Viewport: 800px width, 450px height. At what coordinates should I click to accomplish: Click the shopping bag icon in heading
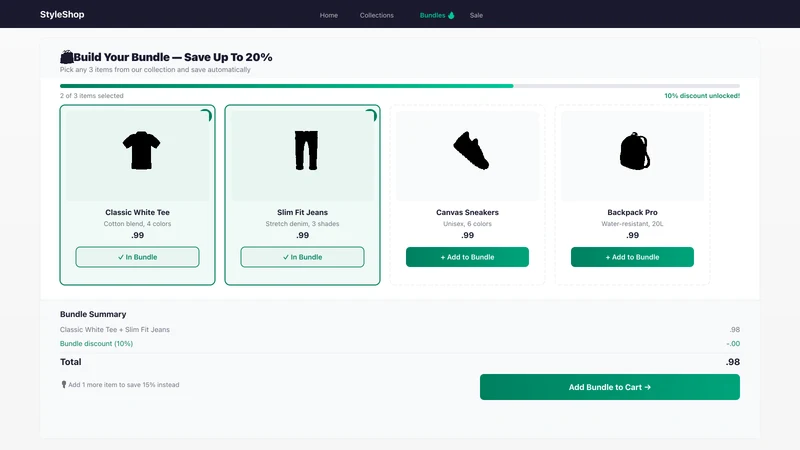point(66,57)
